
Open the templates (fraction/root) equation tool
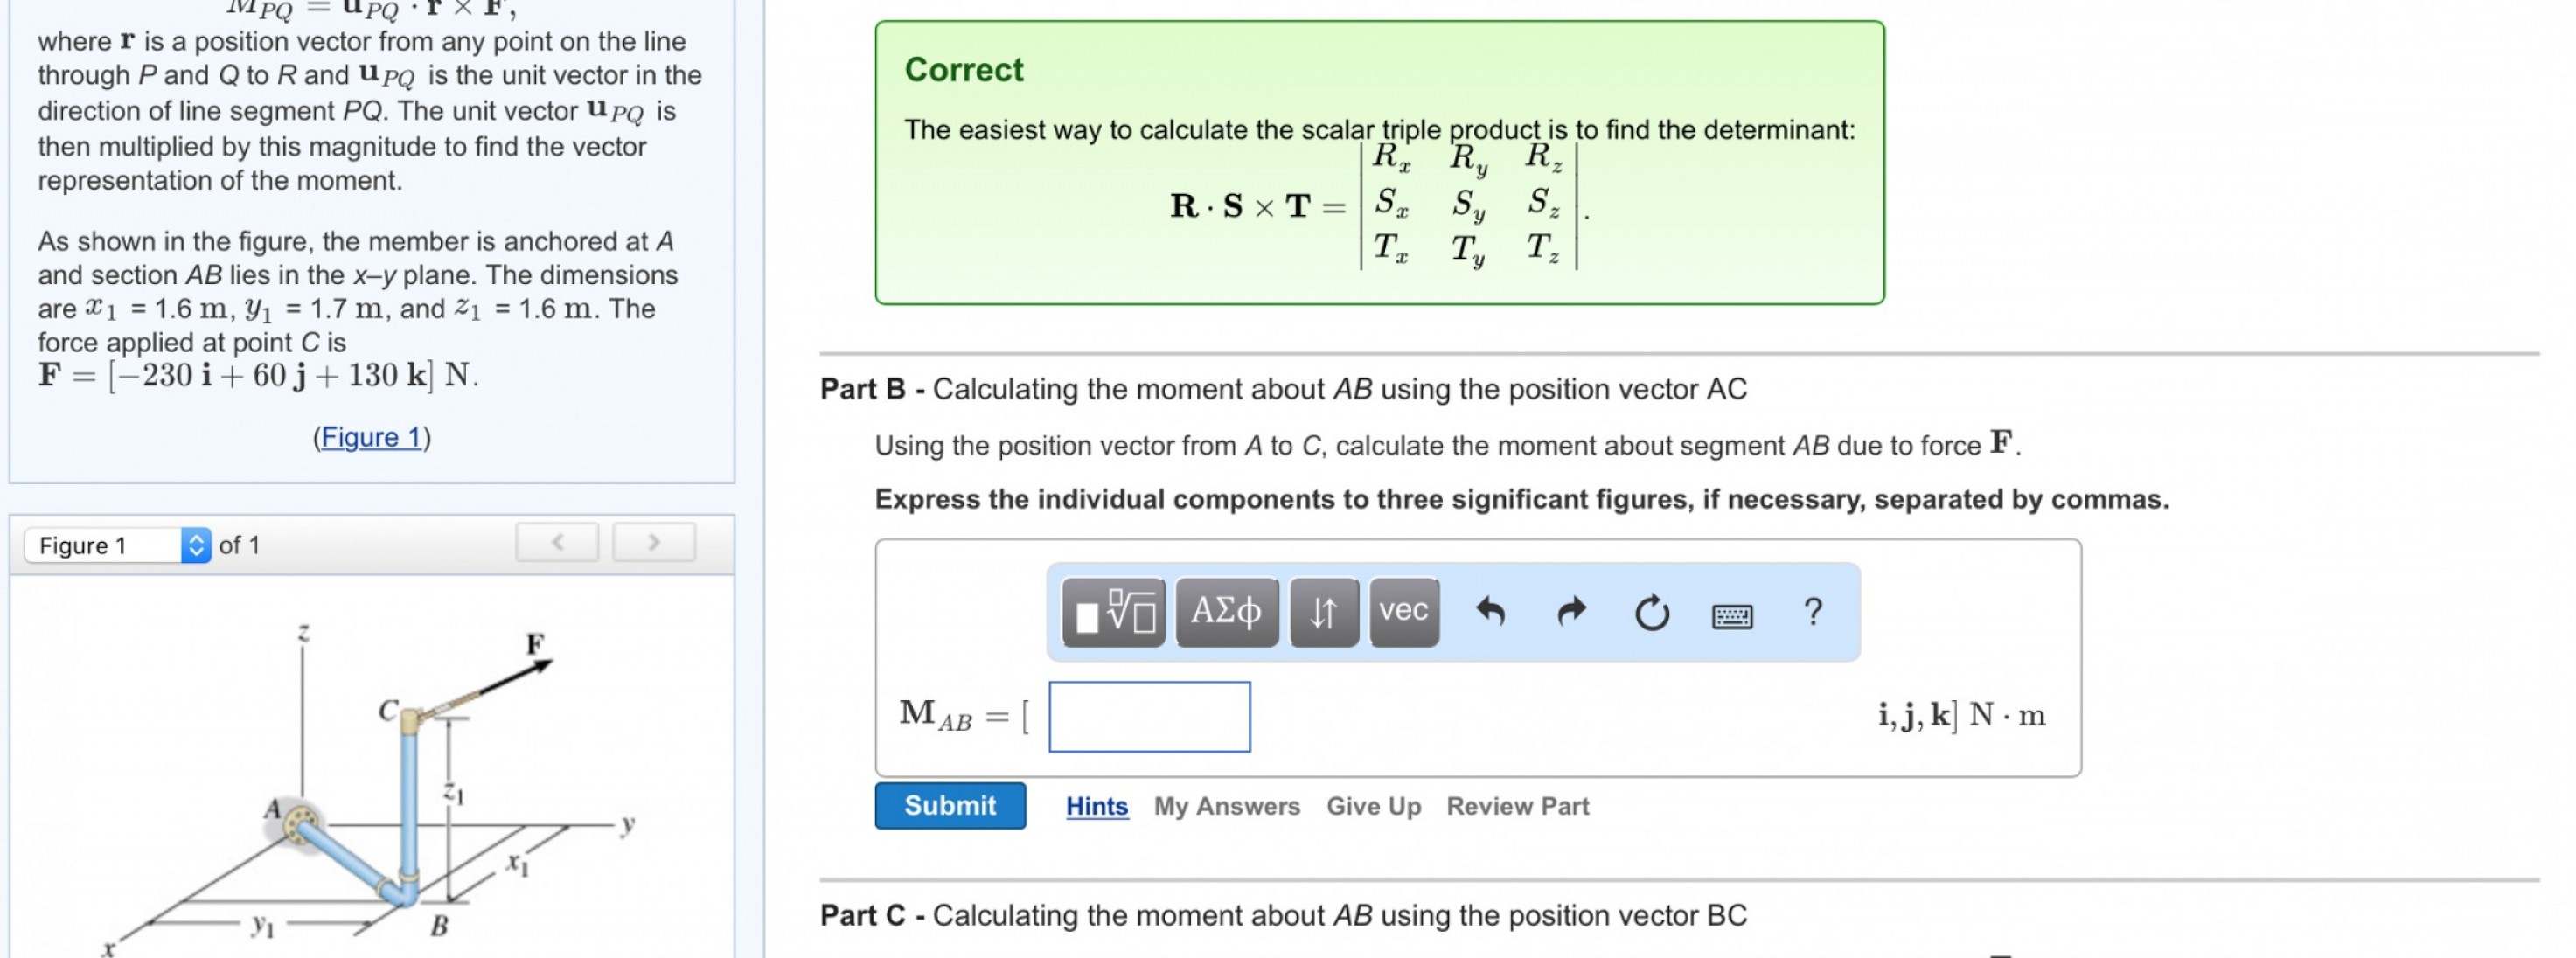coord(1113,612)
